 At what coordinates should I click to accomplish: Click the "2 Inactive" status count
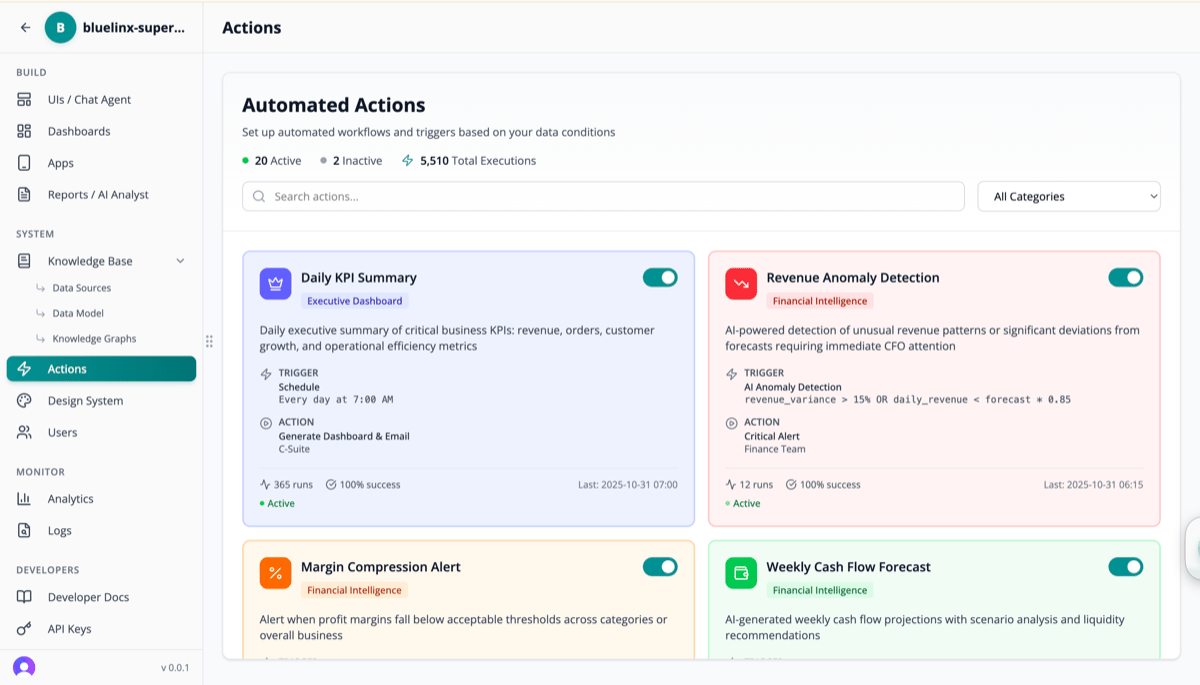tap(357, 161)
